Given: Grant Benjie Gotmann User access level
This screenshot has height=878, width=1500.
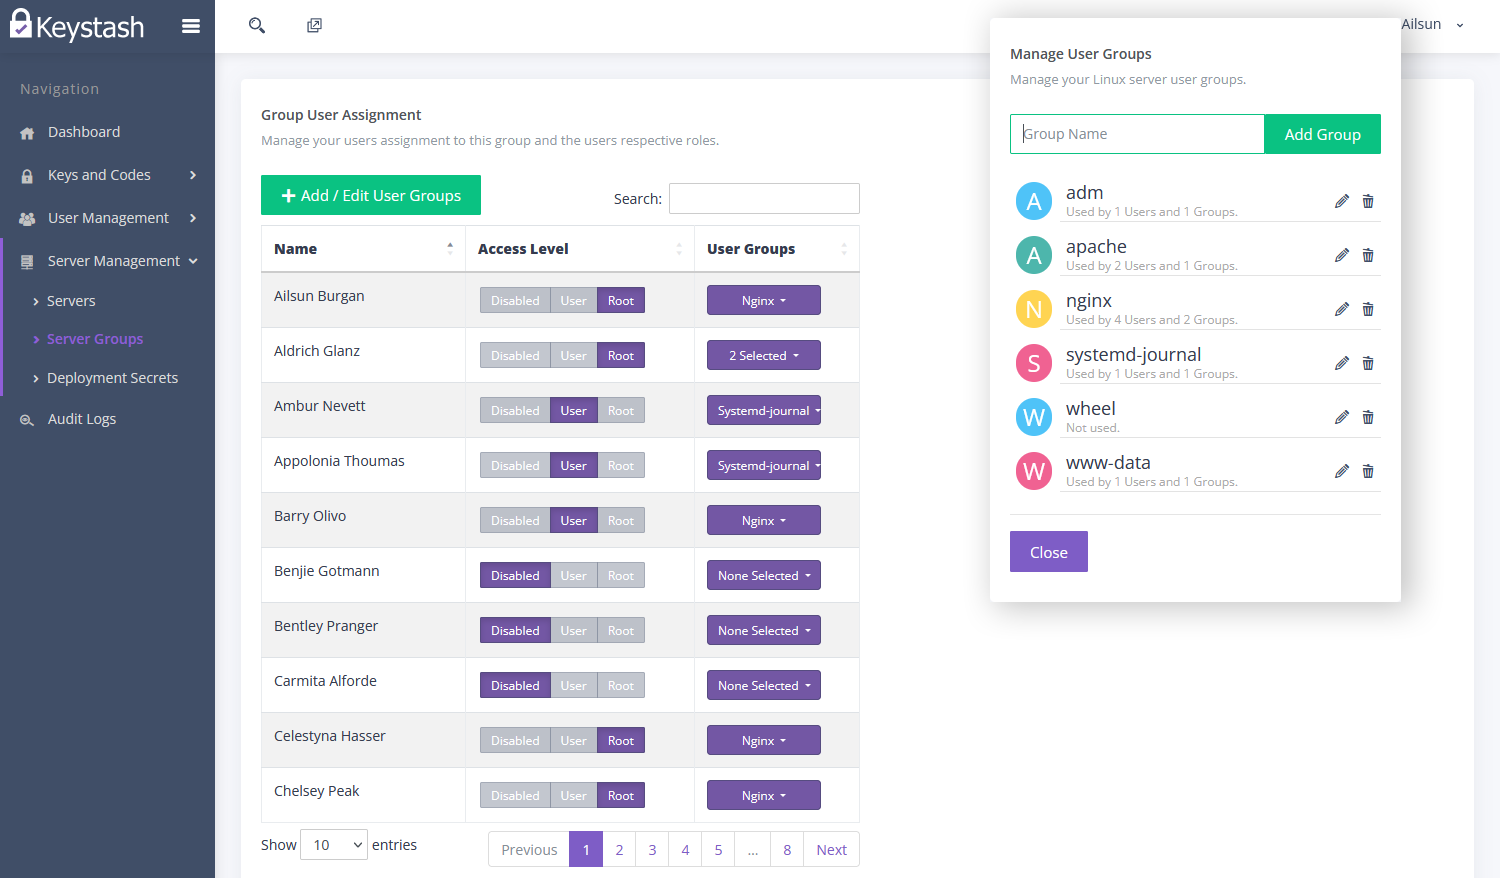Looking at the screenshot, I should pos(574,575).
